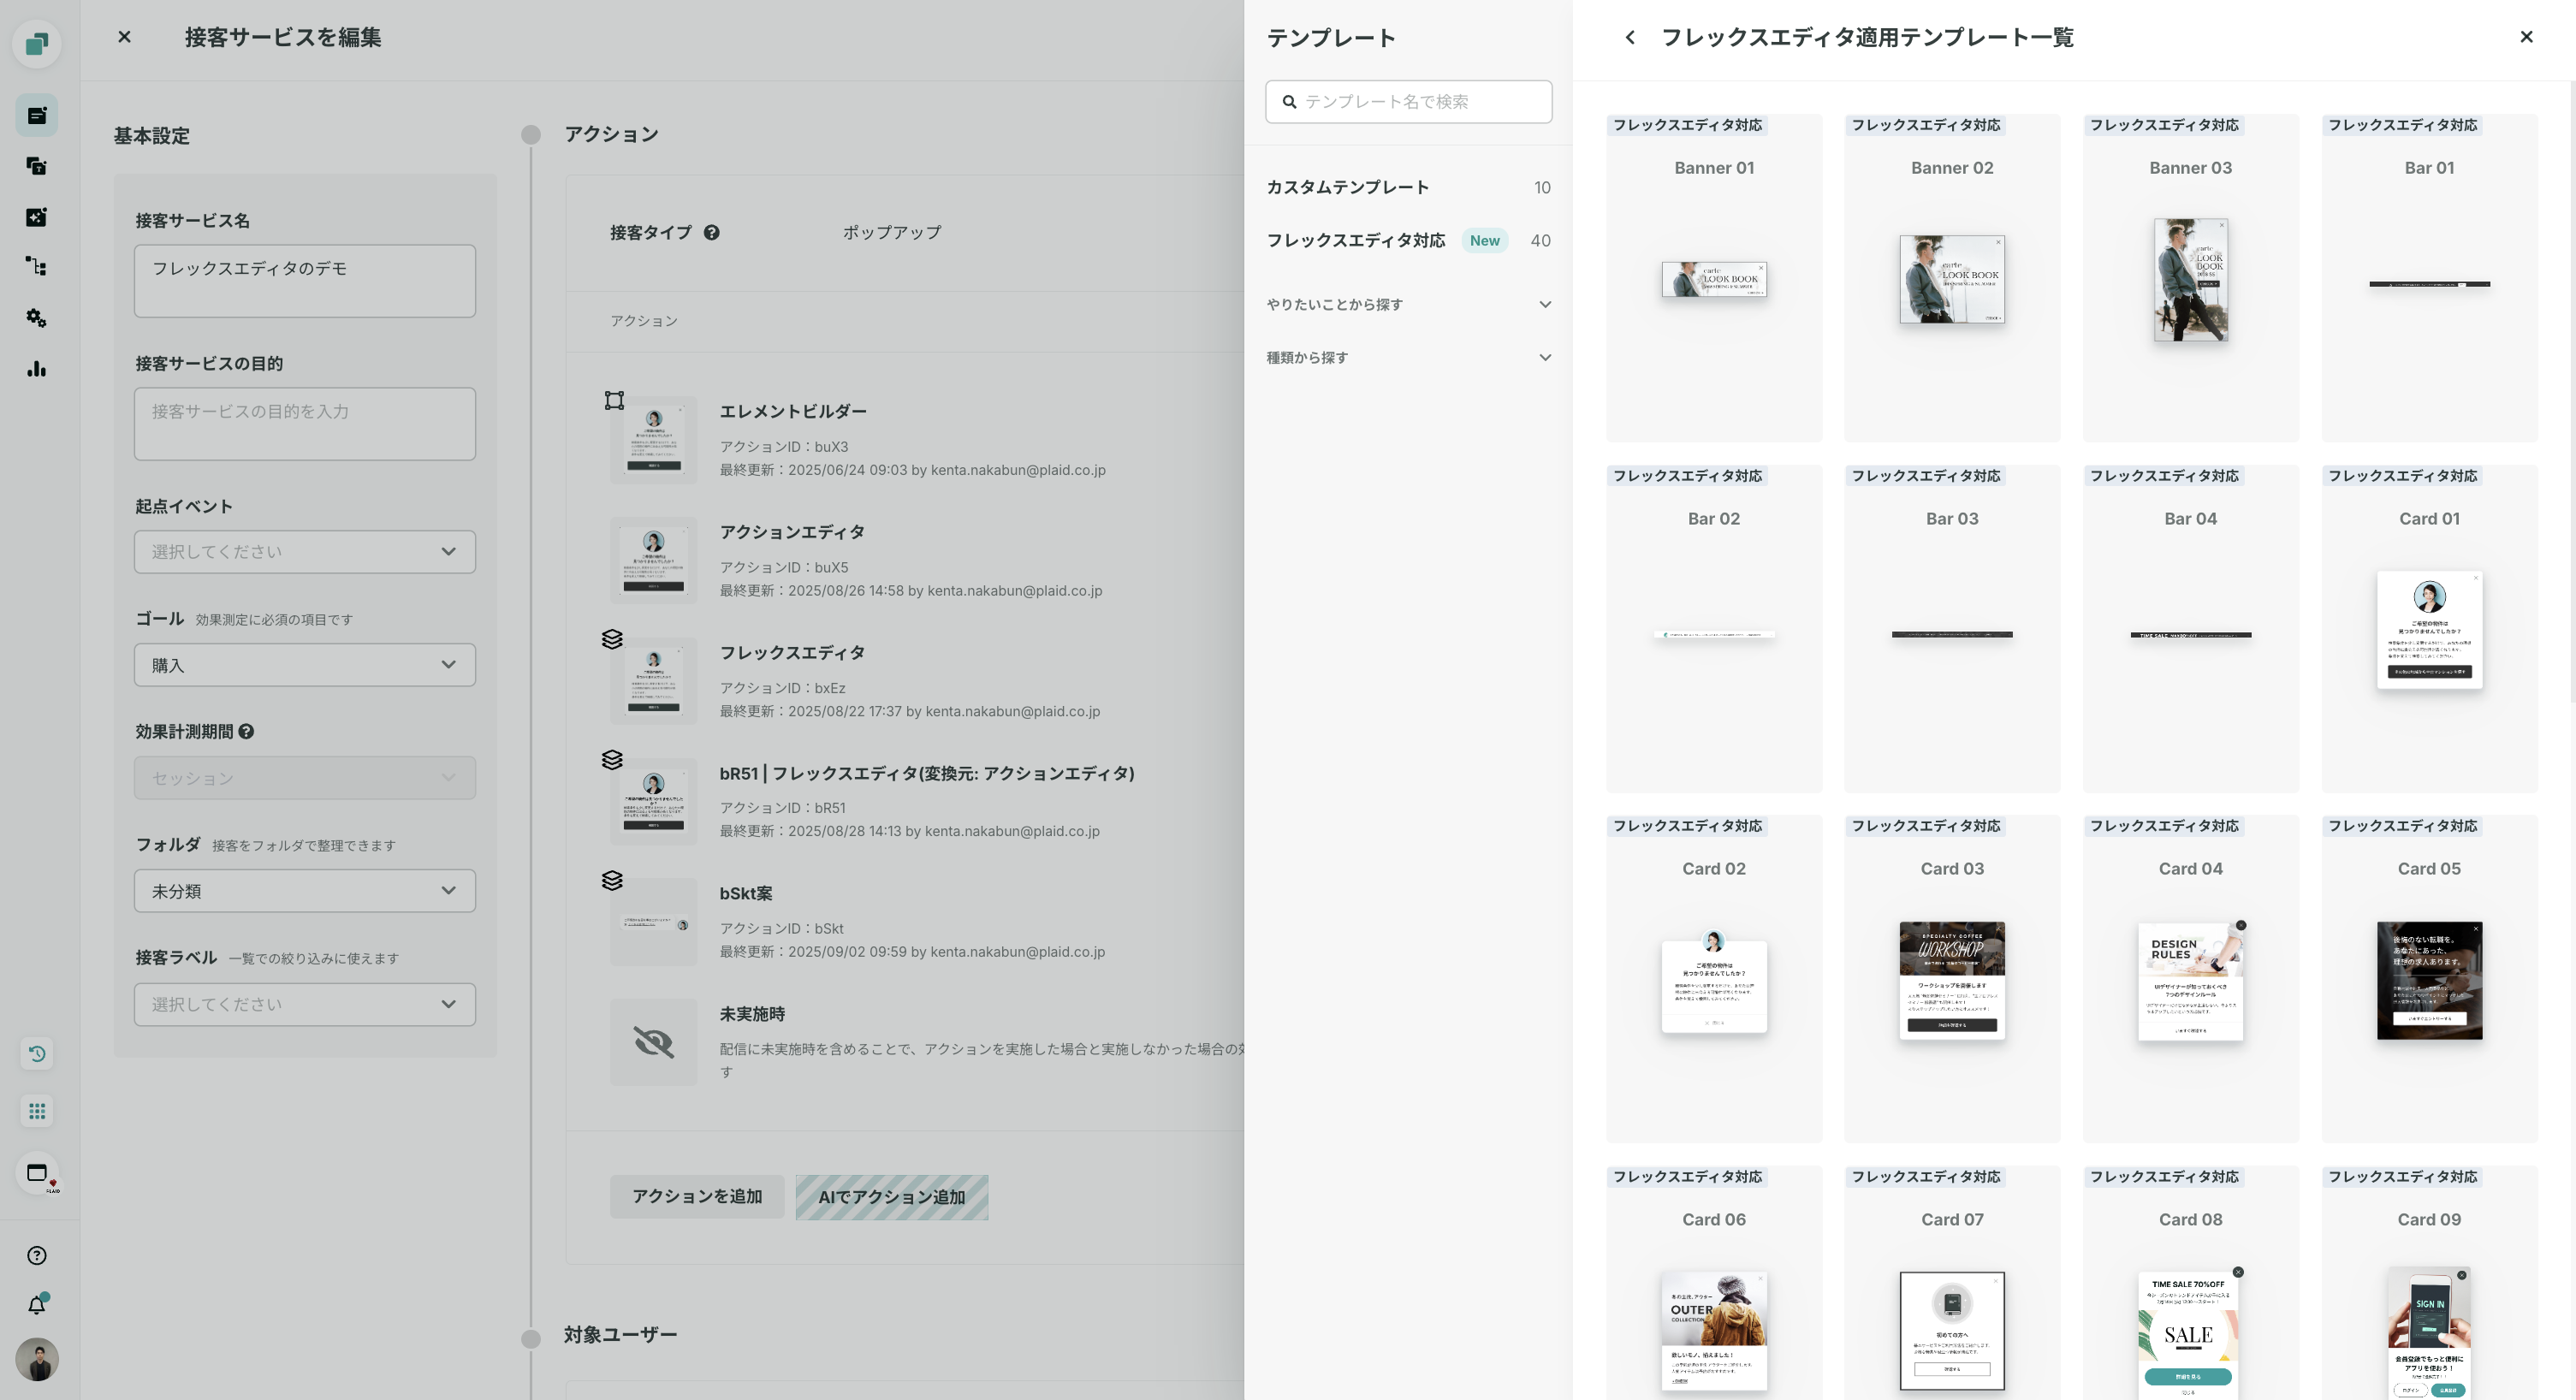Open the ゴール dropdown showing 購入

click(x=305, y=665)
